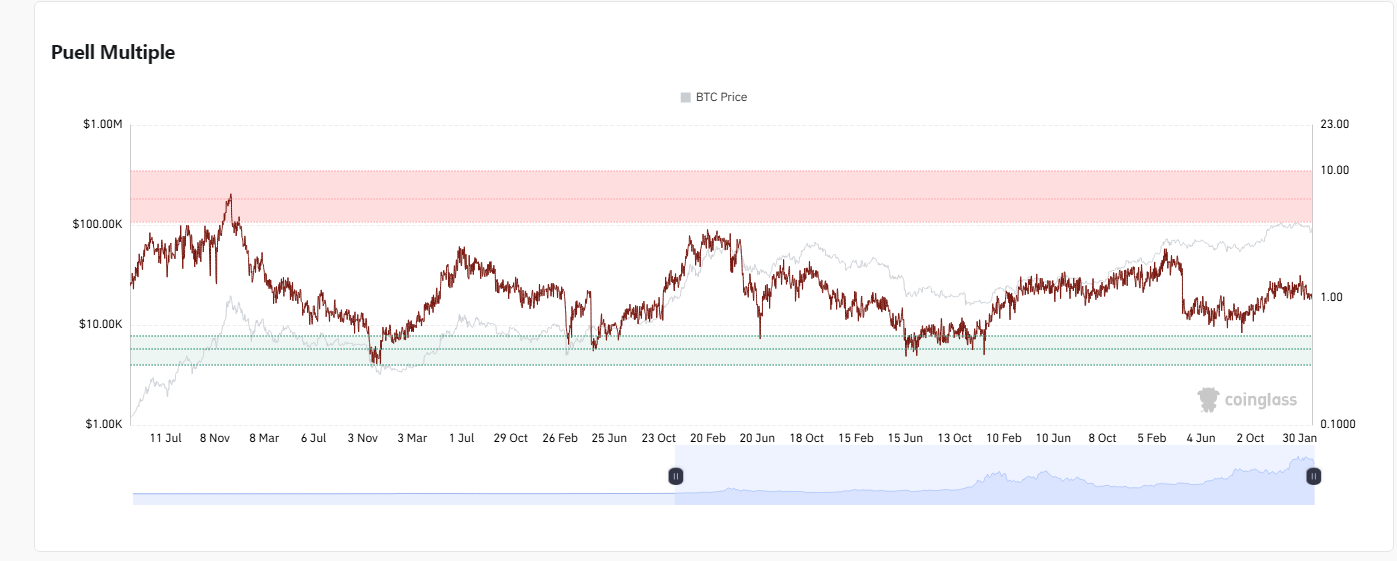Click the $1.00M left axis label
1397x561 pixels.
pos(102,124)
